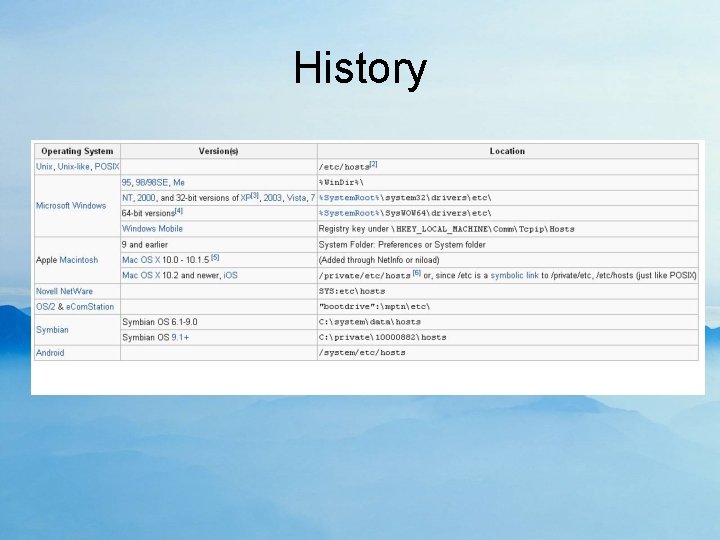Screen dimensions: 720x540
Task: Select the History slide title
Action: pyautogui.click(x=360, y=69)
